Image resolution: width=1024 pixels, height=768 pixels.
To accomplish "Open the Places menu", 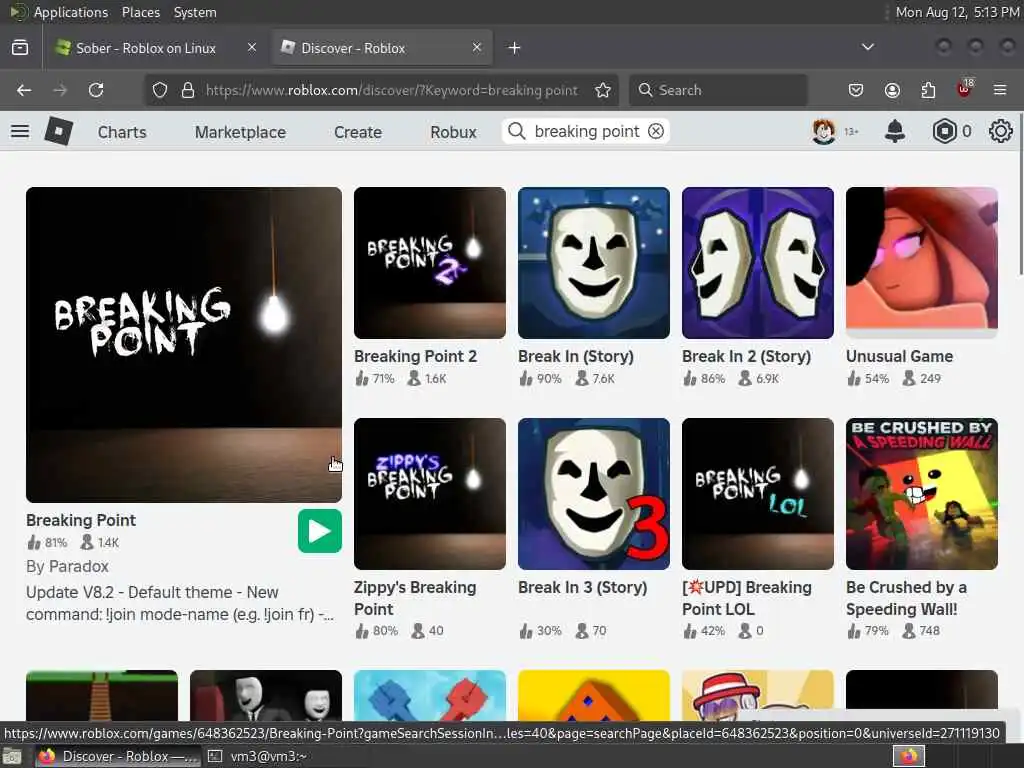I will (140, 12).
